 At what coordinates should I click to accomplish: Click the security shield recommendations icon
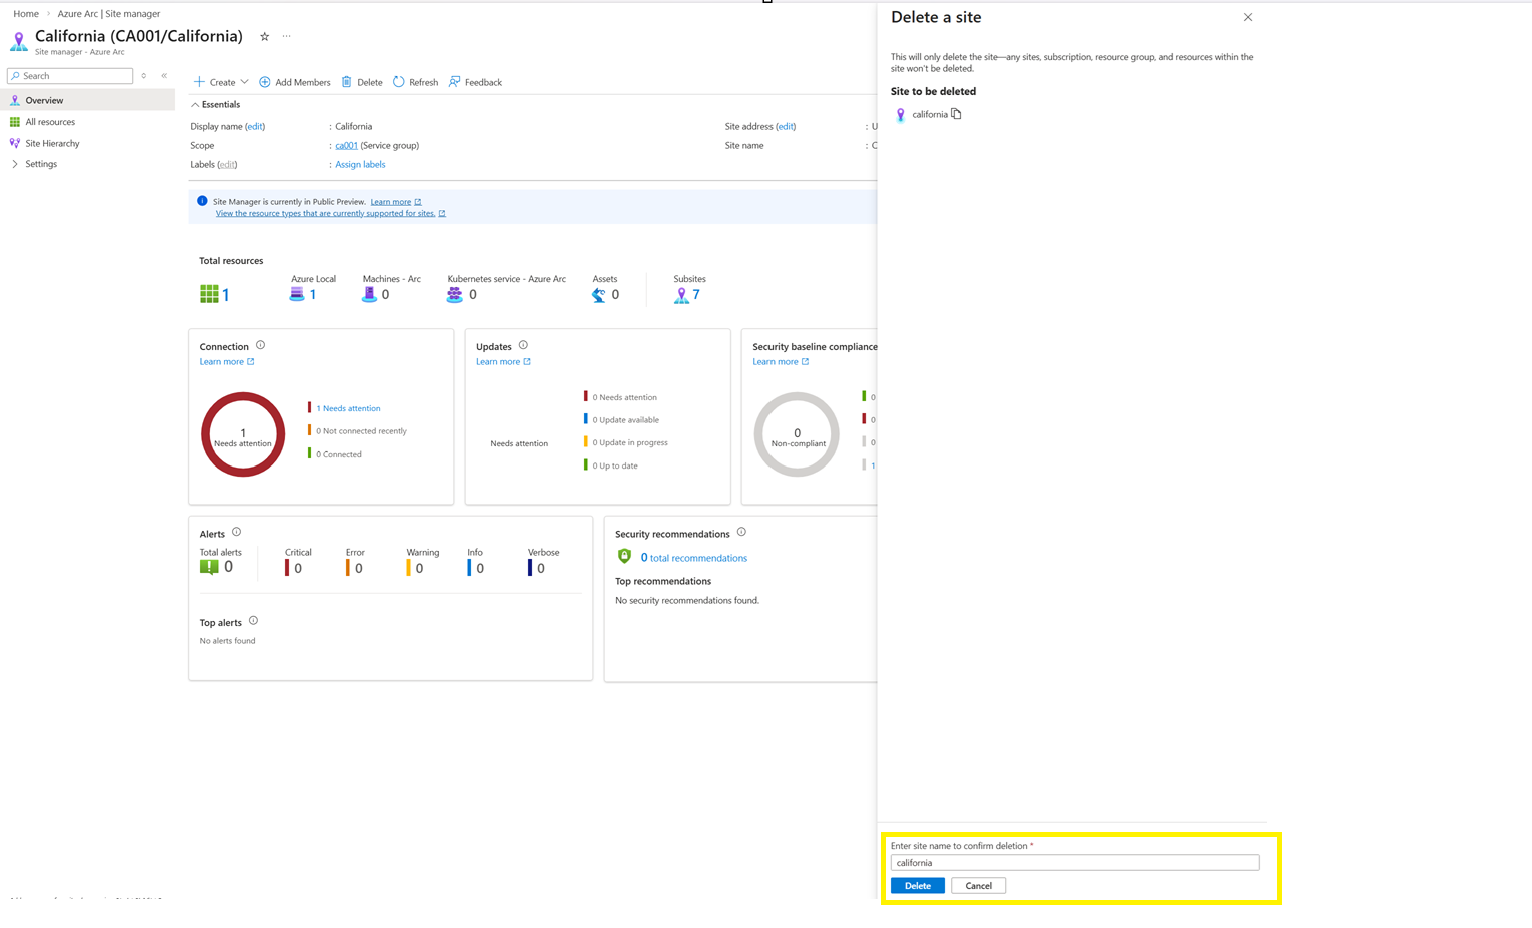coord(624,556)
